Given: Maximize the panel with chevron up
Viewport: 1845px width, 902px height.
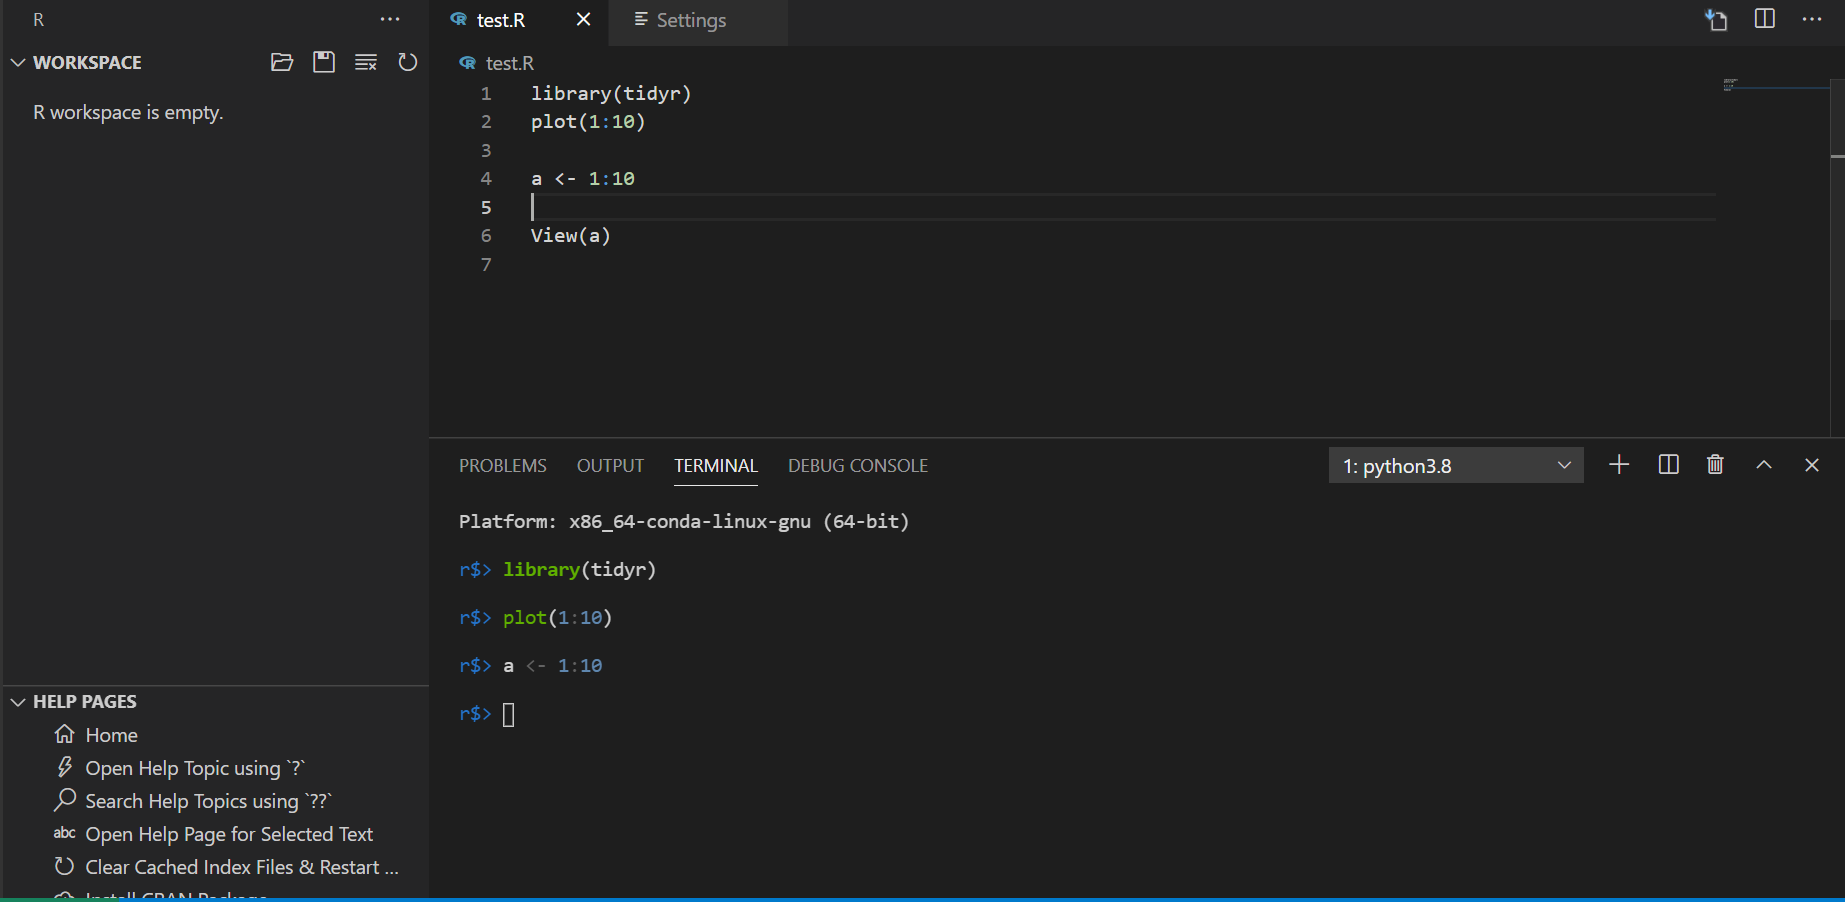Looking at the screenshot, I should [x=1764, y=464].
